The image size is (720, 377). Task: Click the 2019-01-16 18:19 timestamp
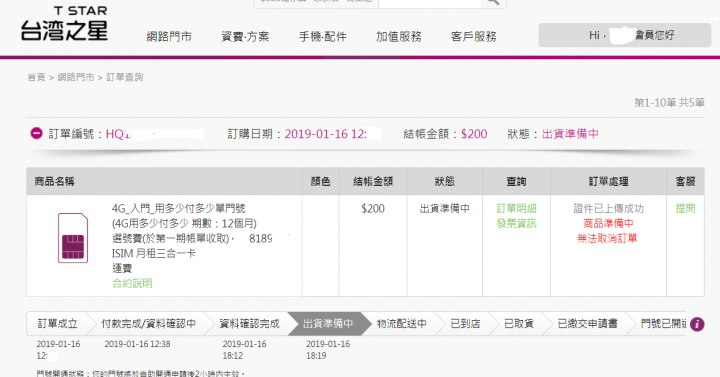click(328, 349)
